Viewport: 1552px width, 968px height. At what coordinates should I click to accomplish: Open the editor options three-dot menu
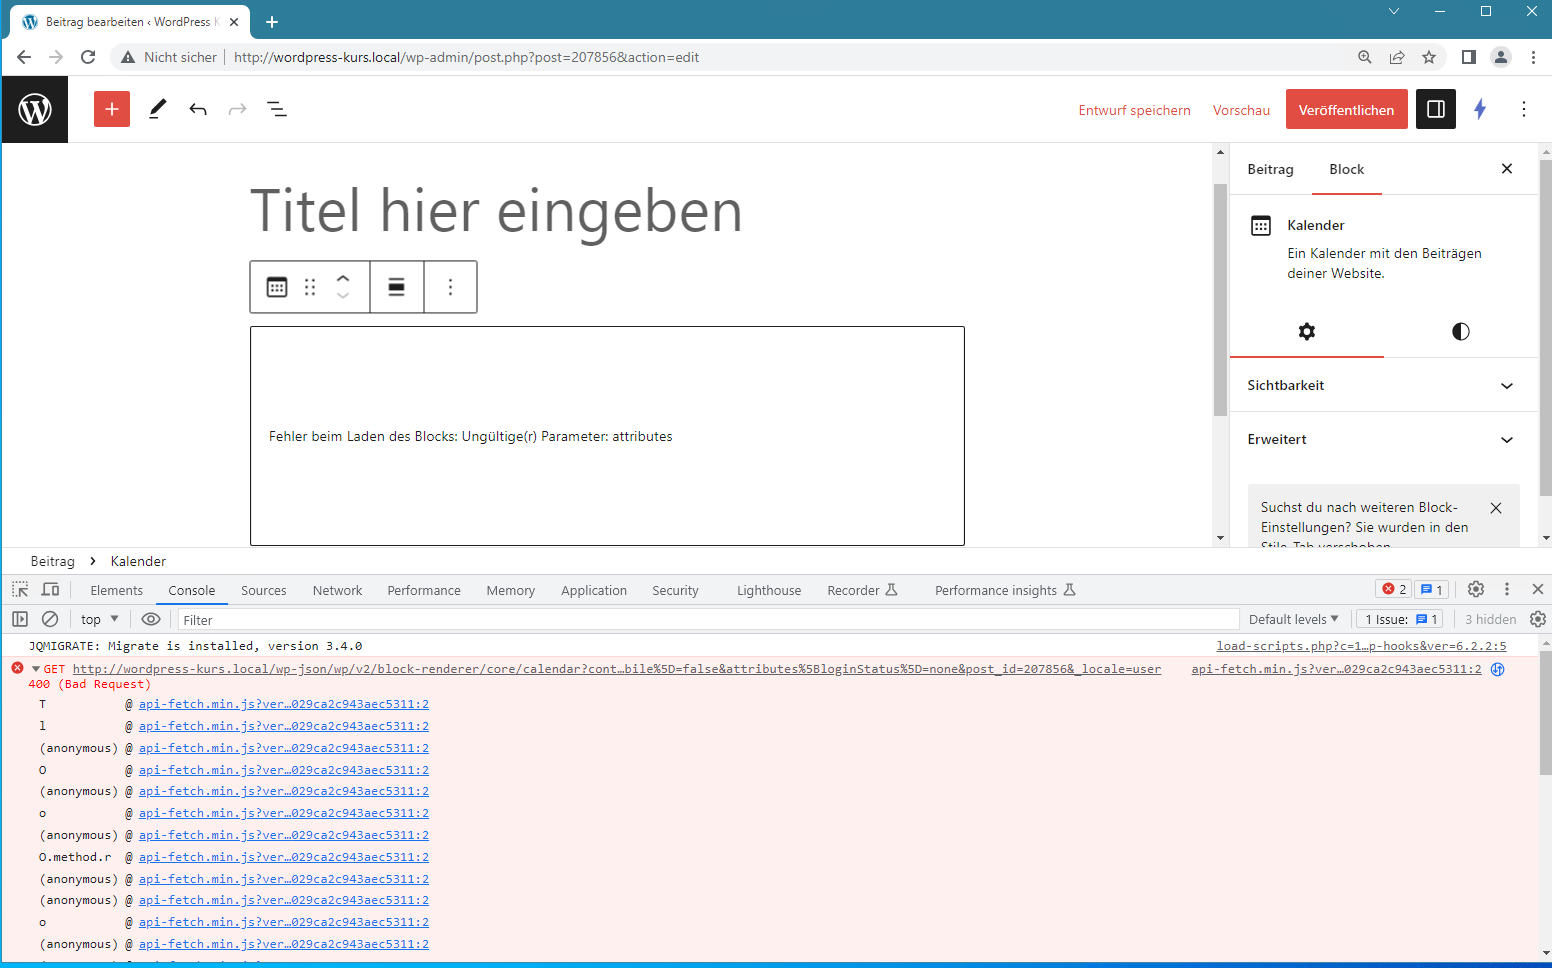1524,109
